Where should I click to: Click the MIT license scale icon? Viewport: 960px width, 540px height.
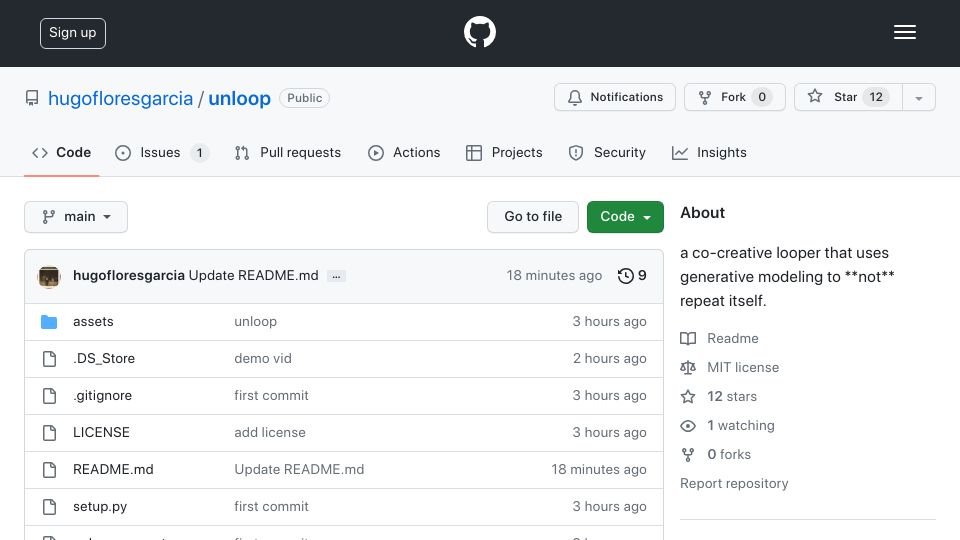tap(688, 367)
